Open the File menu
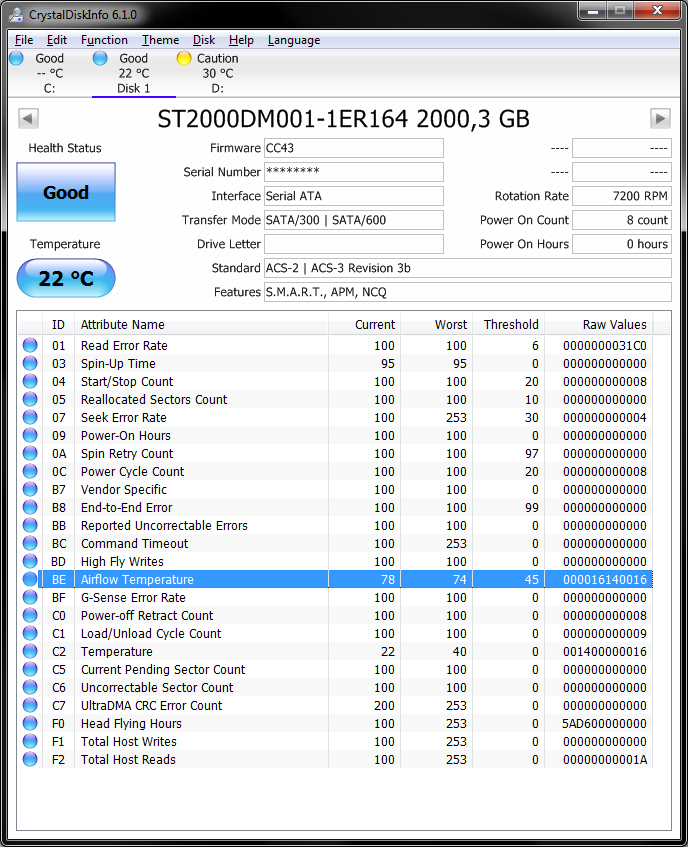The height and width of the screenshot is (847, 688). [24, 40]
